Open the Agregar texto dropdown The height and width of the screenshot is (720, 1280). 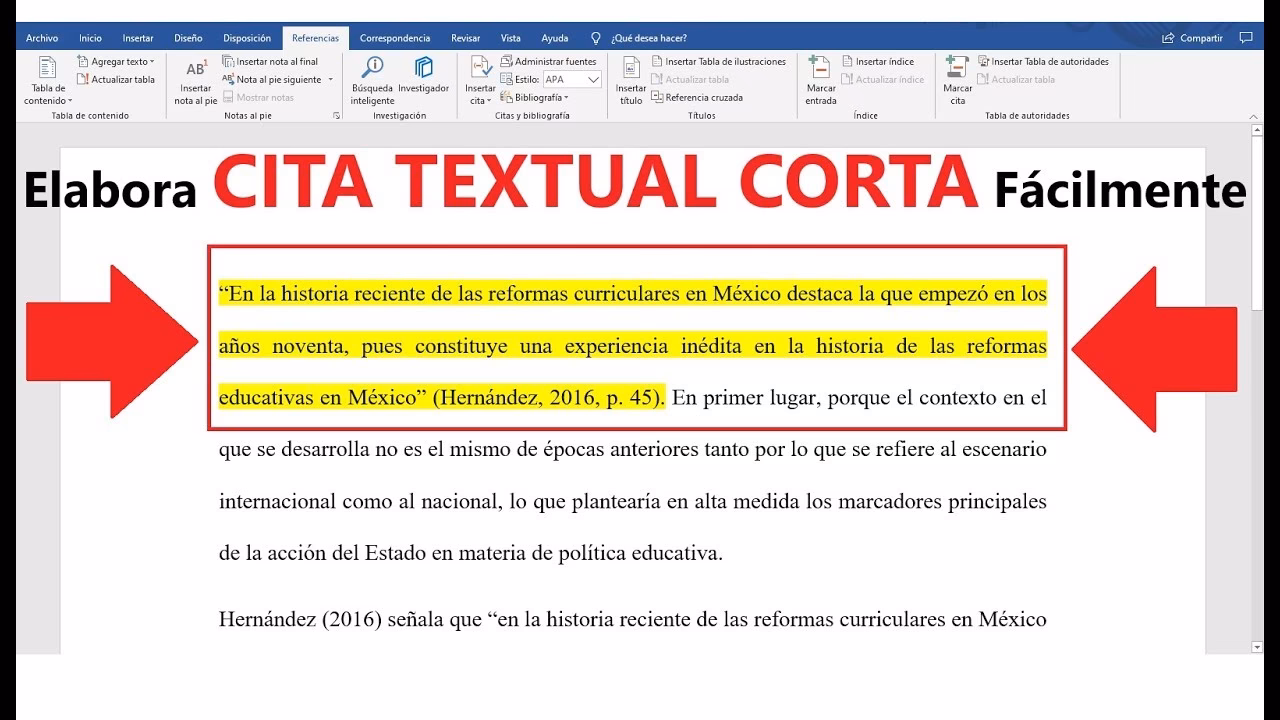point(116,61)
